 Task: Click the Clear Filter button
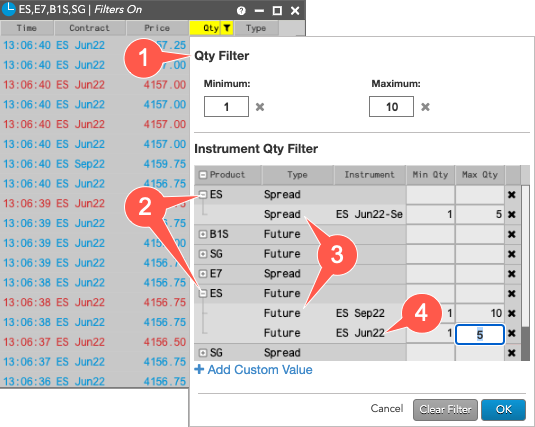(x=445, y=409)
